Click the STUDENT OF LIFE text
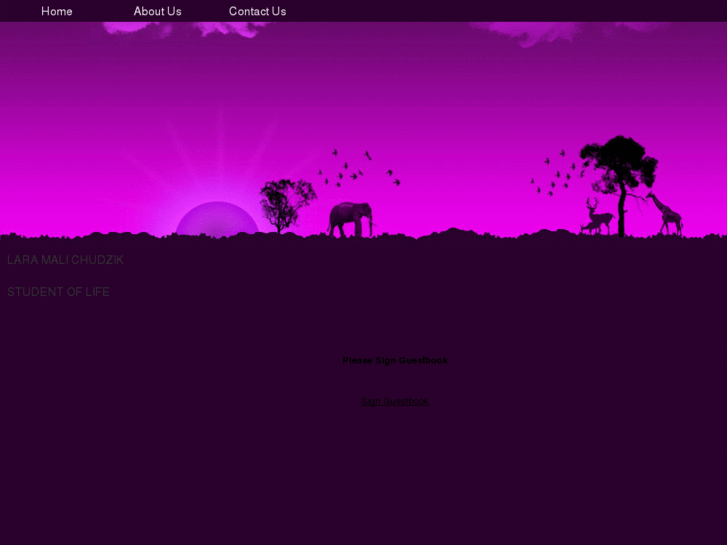Image resolution: width=727 pixels, height=545 pixels. pyautogui.click(x=58, y=292)
